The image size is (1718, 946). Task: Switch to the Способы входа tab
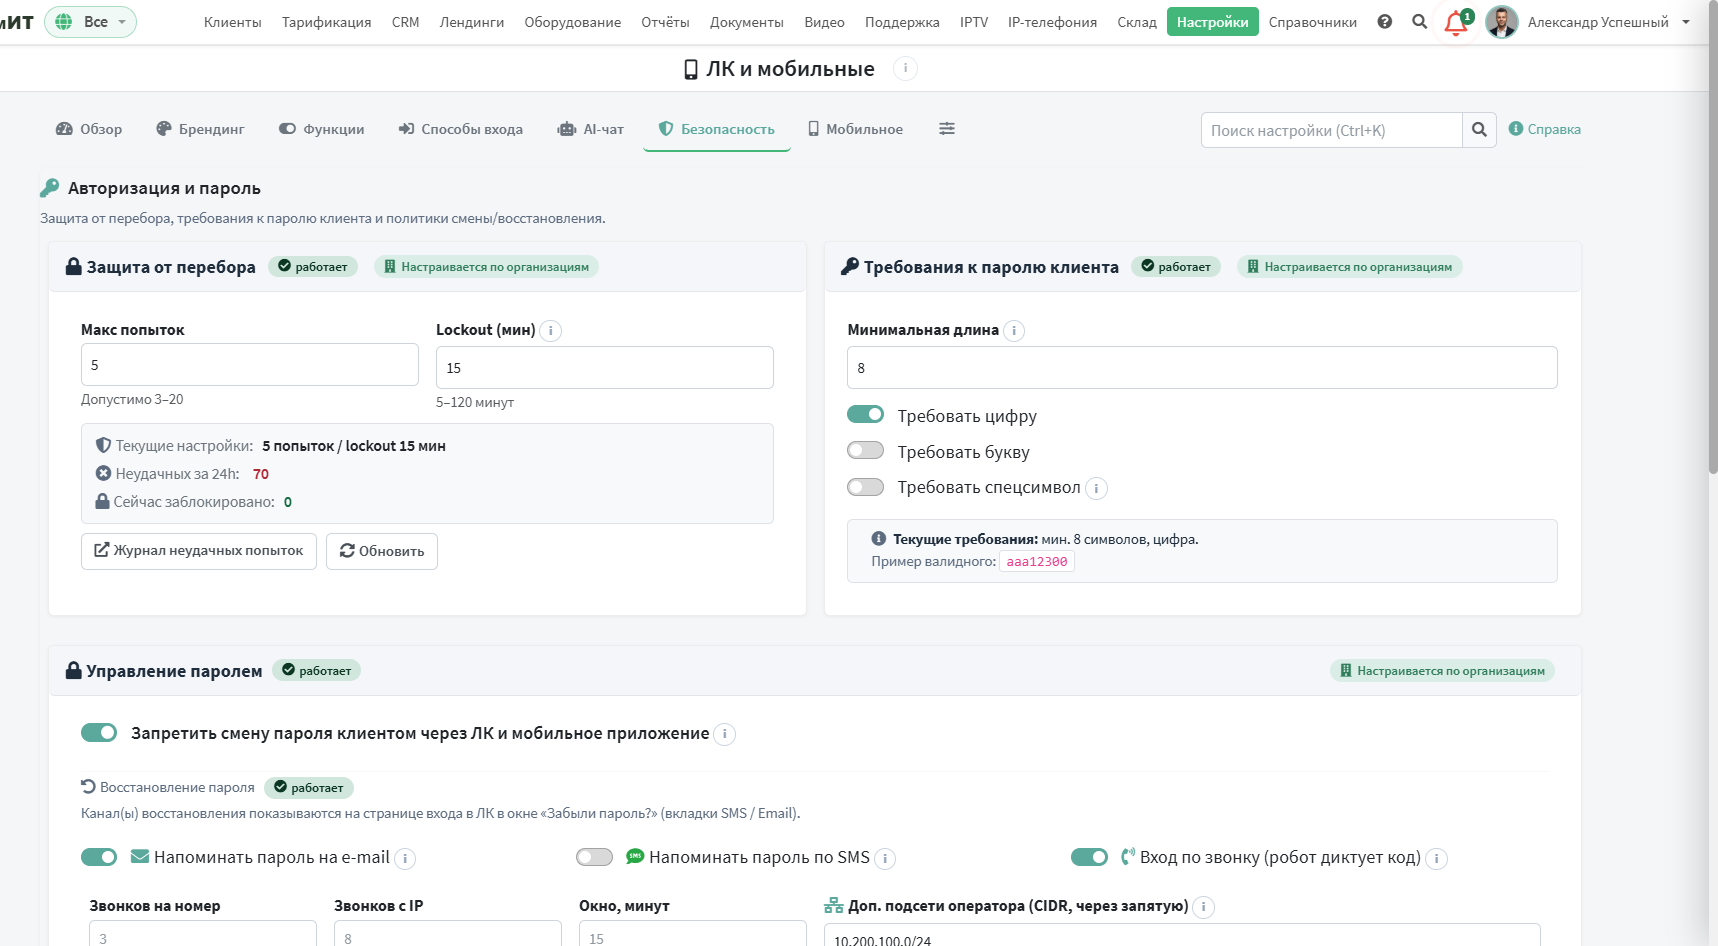click(461, 129)
